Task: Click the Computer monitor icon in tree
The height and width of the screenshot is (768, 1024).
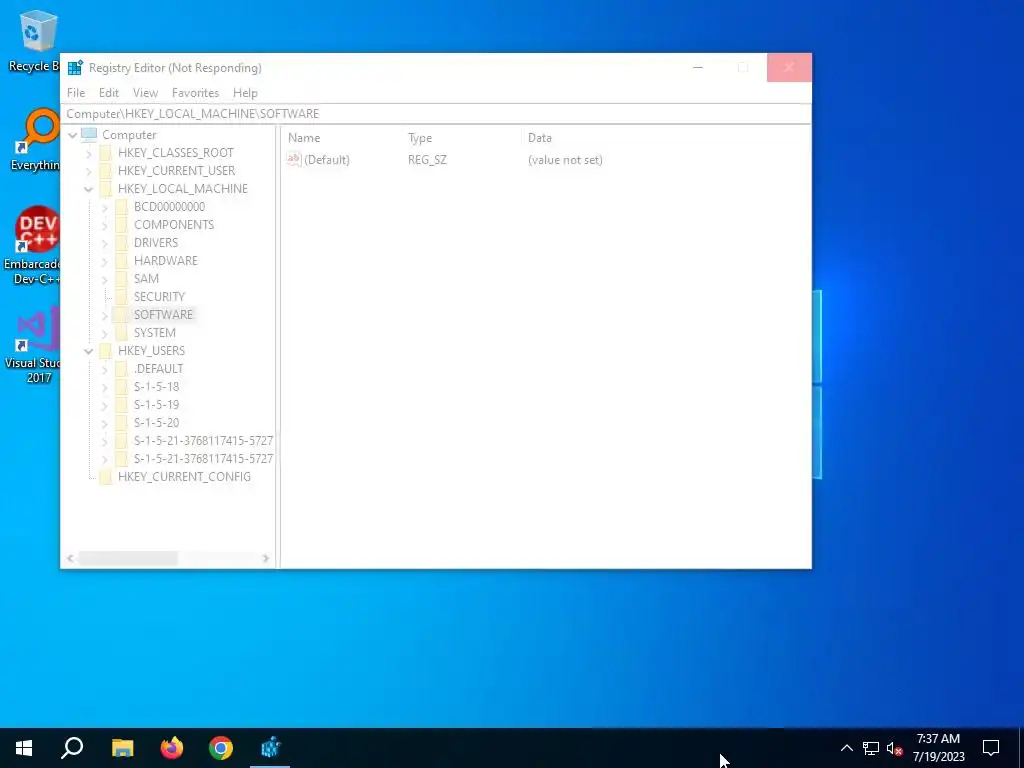Action: [89, 135]
